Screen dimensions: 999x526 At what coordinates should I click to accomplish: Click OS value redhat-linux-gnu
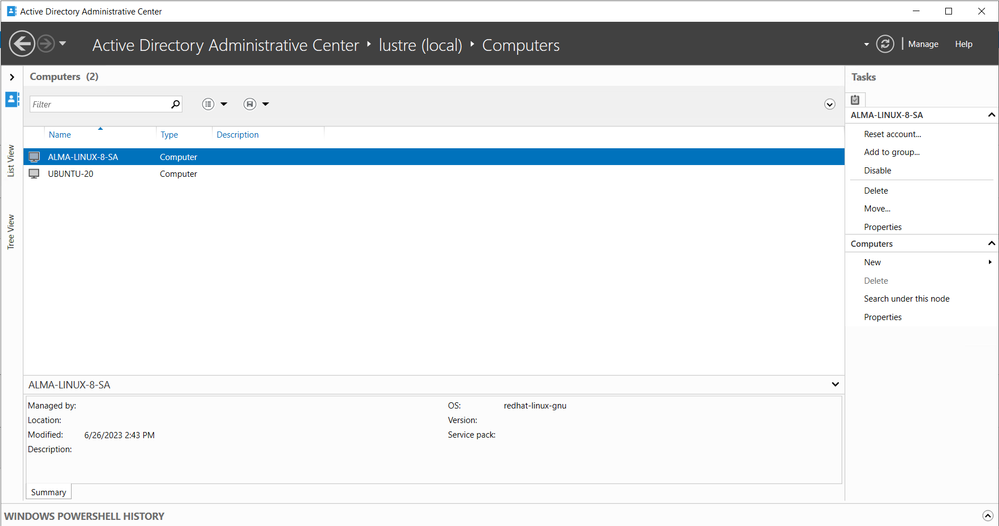pyautogui.click(x=535, y=406)
